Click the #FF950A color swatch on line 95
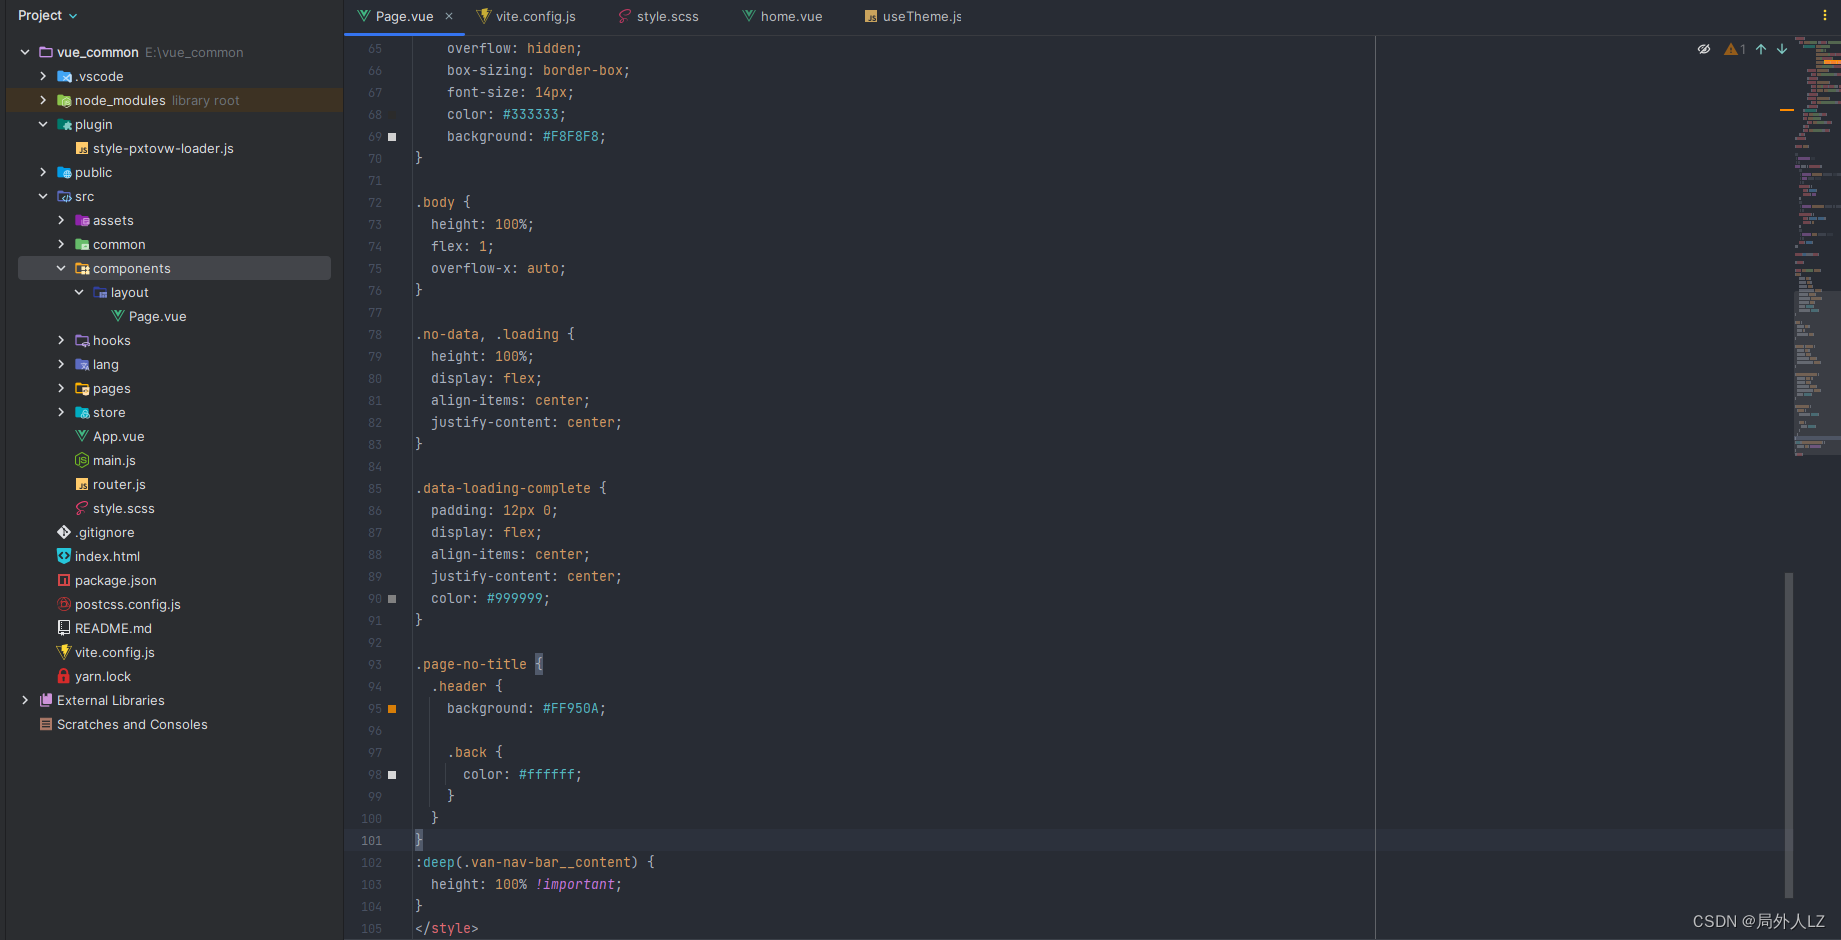Image resolution: width=1841 pixels, height=940 pixels. click(x=392, y=709)
